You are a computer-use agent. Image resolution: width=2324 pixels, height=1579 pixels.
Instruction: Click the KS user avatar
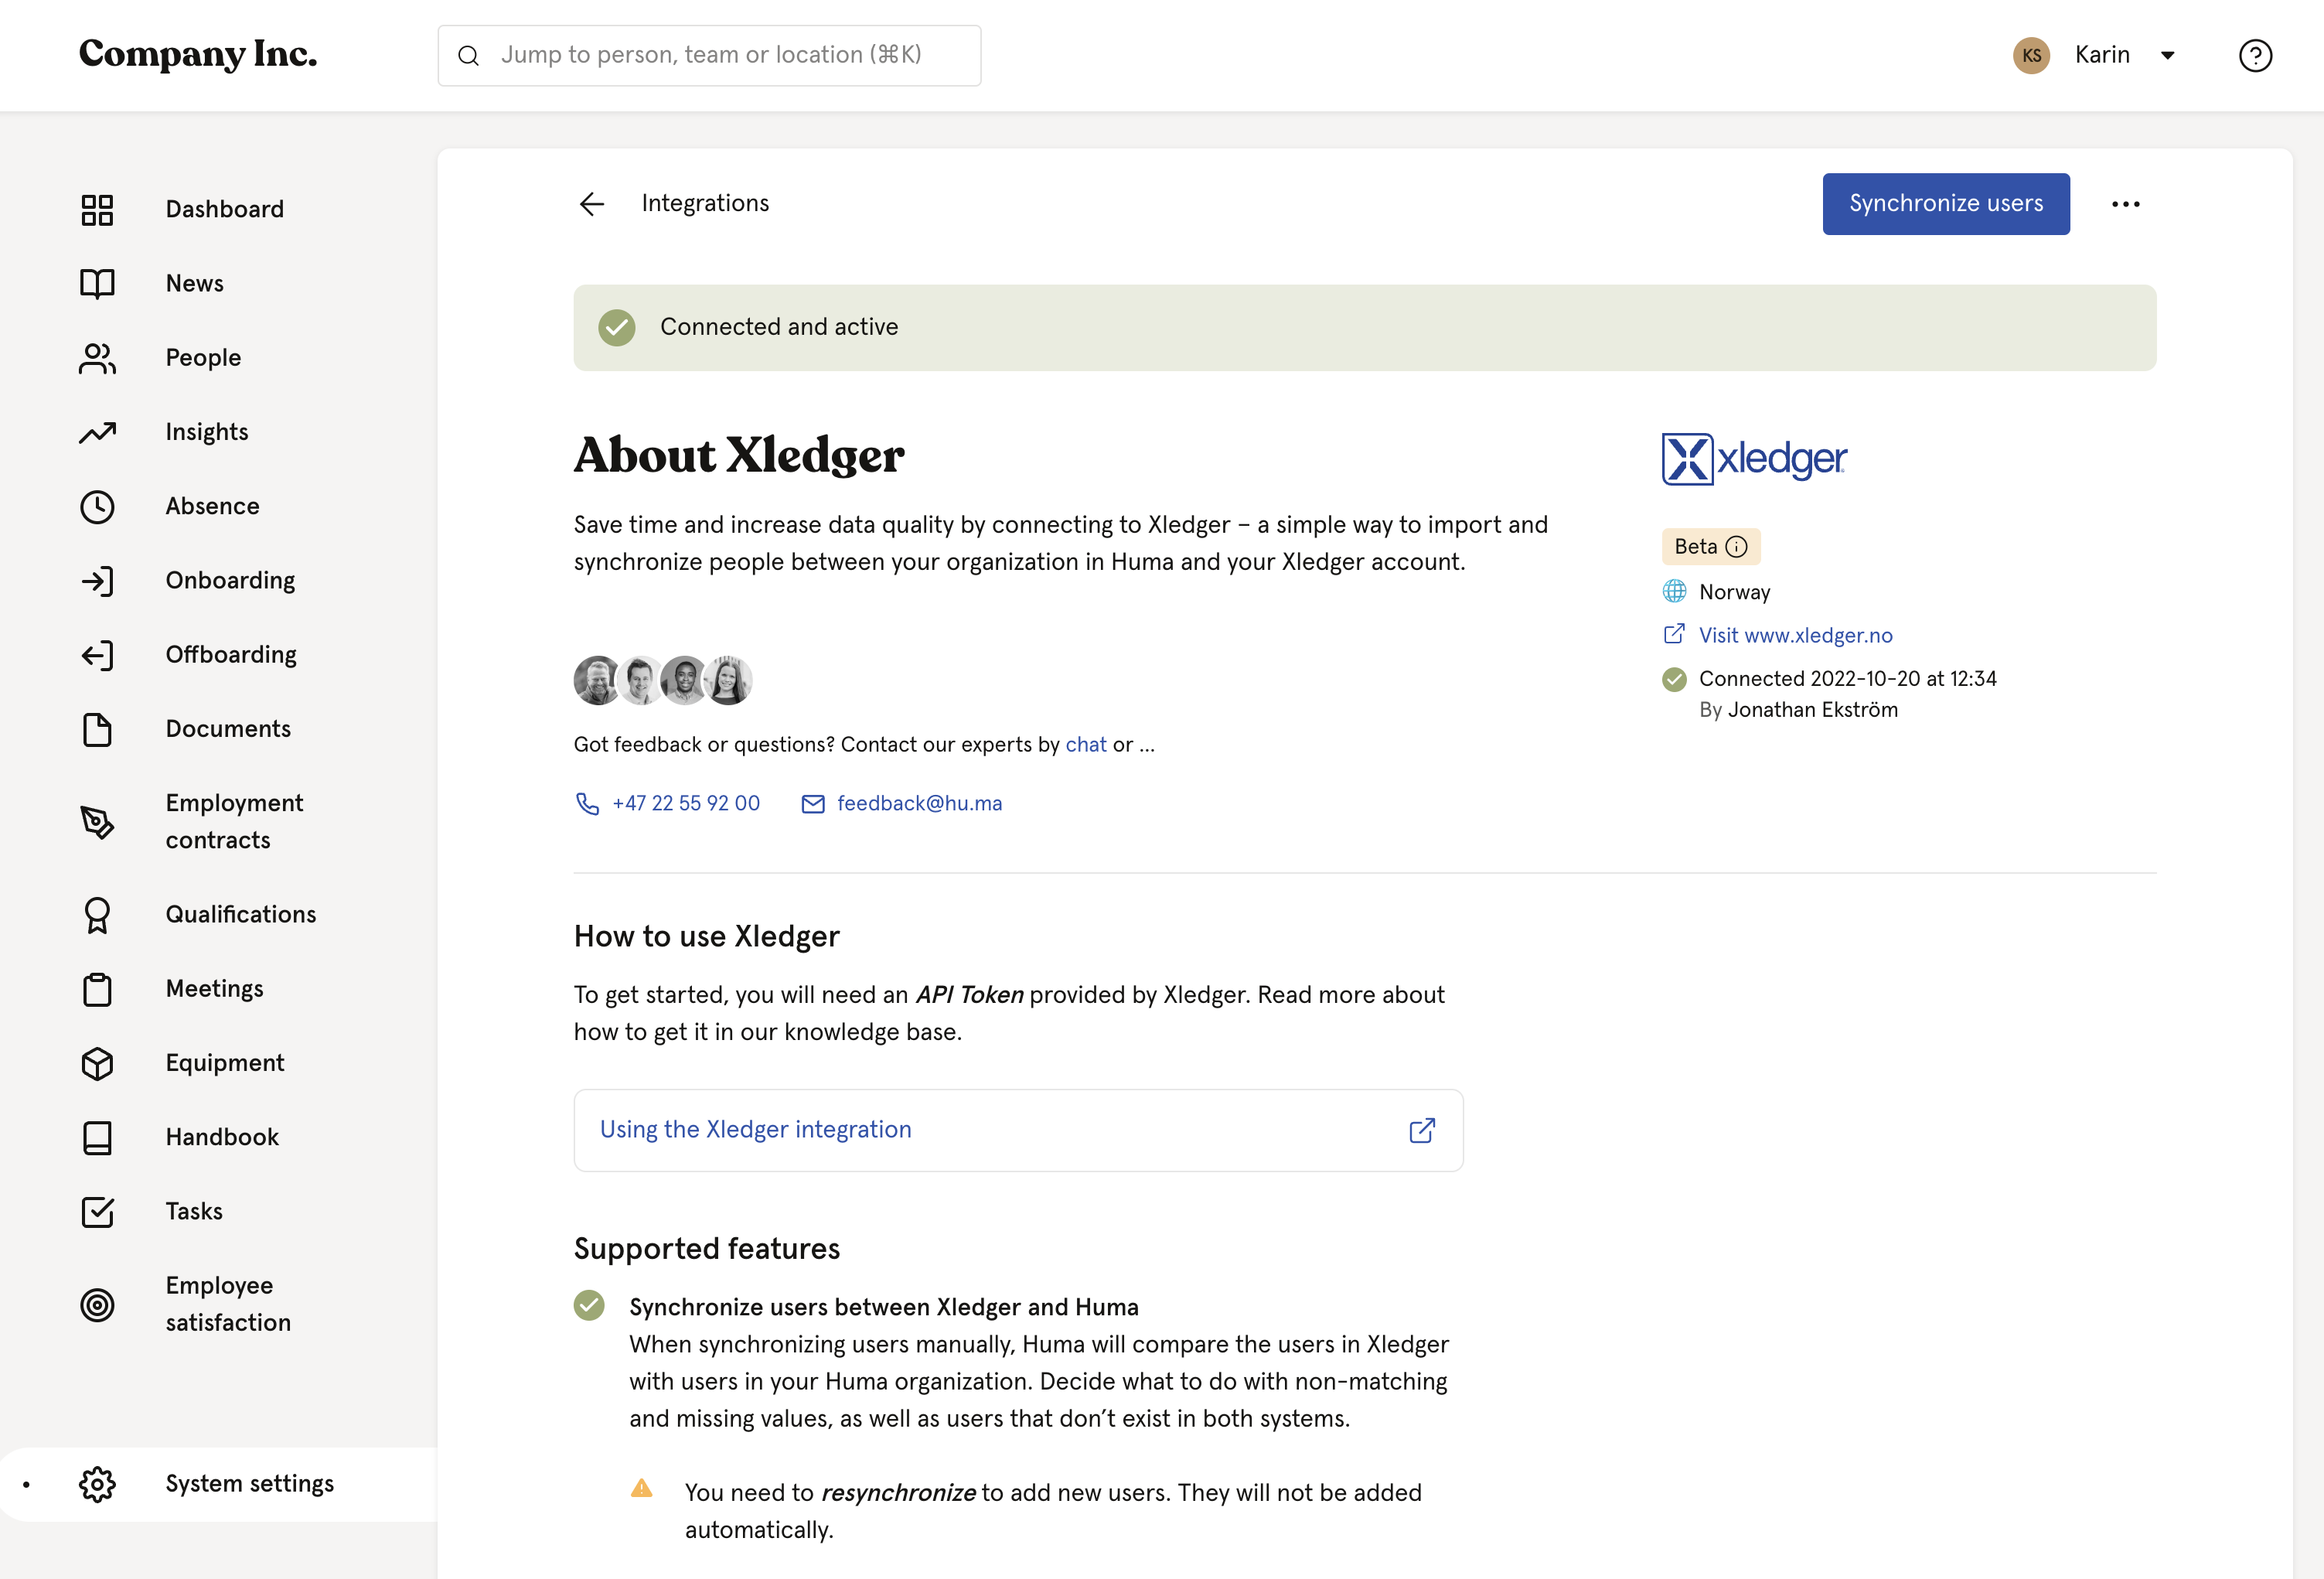point(2031,55)
